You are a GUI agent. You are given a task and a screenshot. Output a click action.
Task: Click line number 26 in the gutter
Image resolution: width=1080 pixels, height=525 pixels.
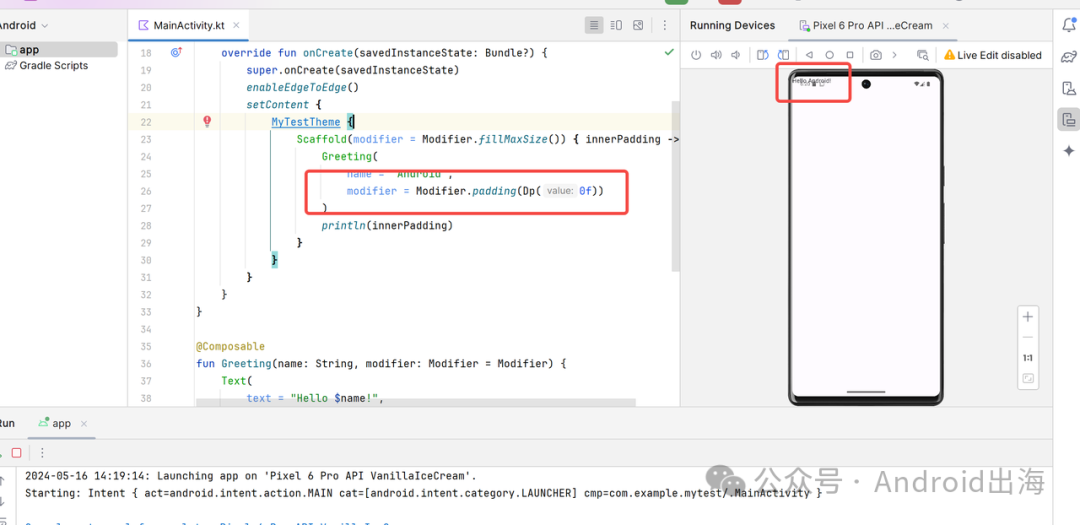pyautogui.click(x=145, y=191)
